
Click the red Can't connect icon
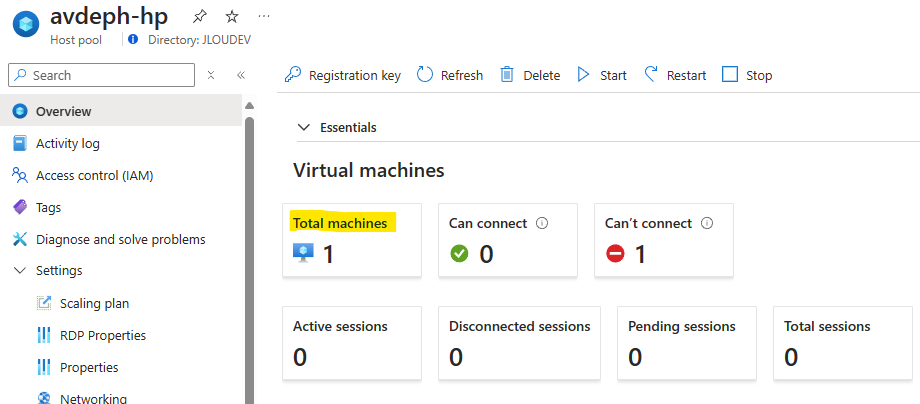tap(615, 254)
